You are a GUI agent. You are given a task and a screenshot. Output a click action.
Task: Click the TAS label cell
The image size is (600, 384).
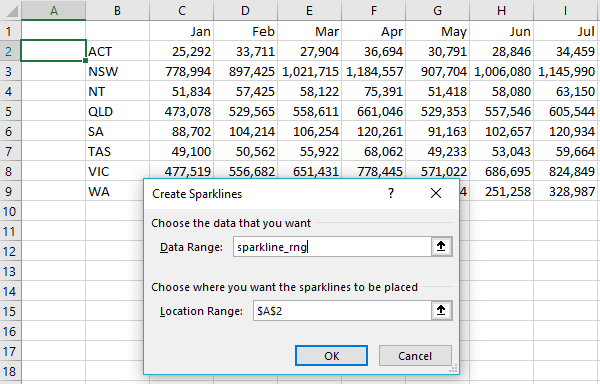(117, 151)
